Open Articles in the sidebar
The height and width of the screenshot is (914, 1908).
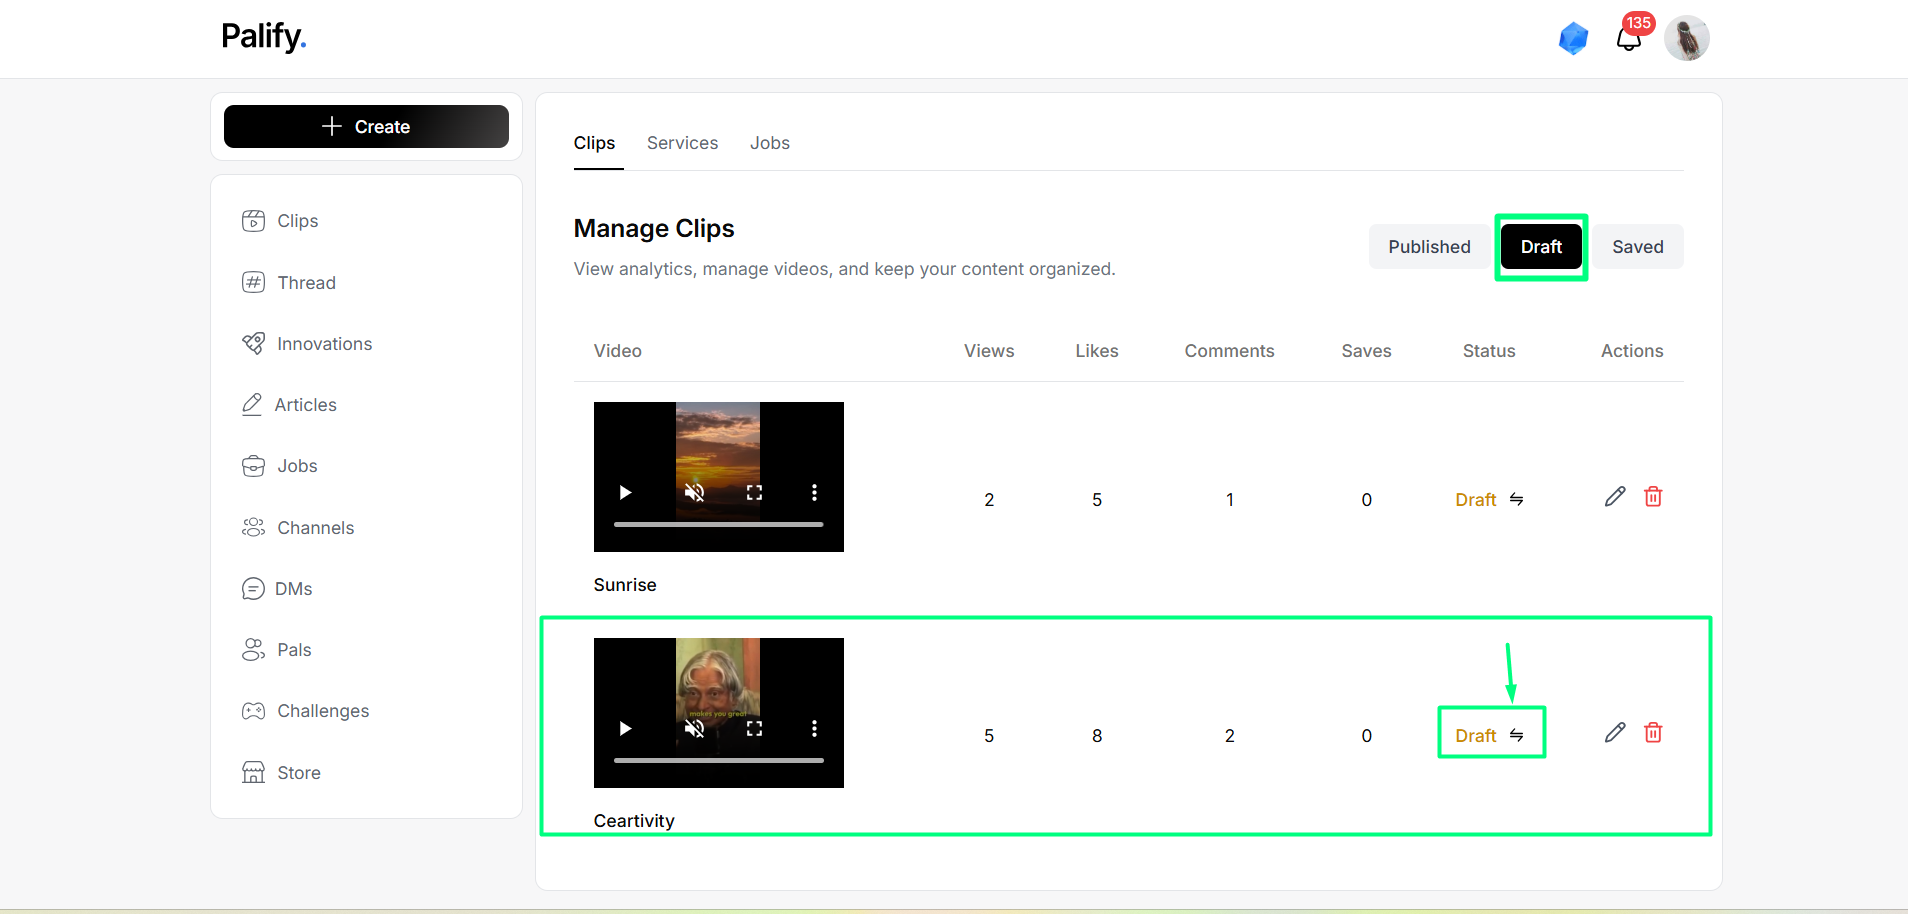[x=290, y=405]
